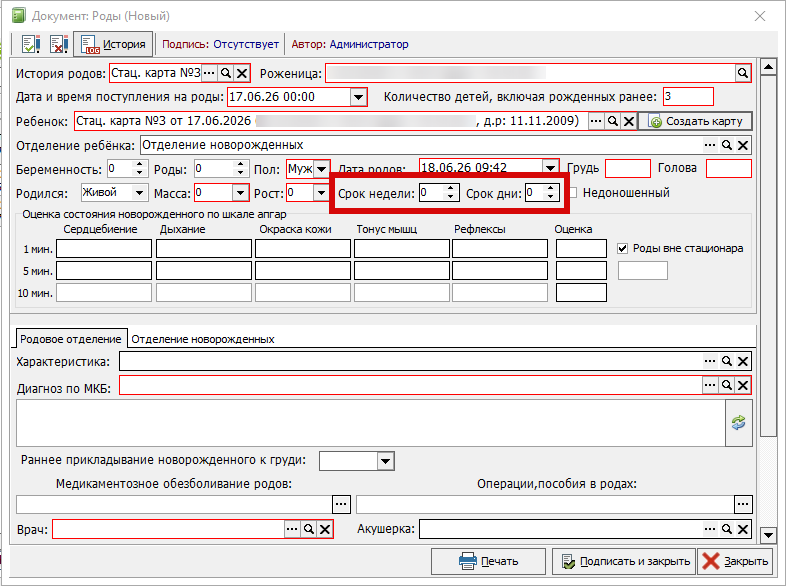Screen dimensions: 786x586
Task: Open the Рост dropdown arrow
Action: 321,192
